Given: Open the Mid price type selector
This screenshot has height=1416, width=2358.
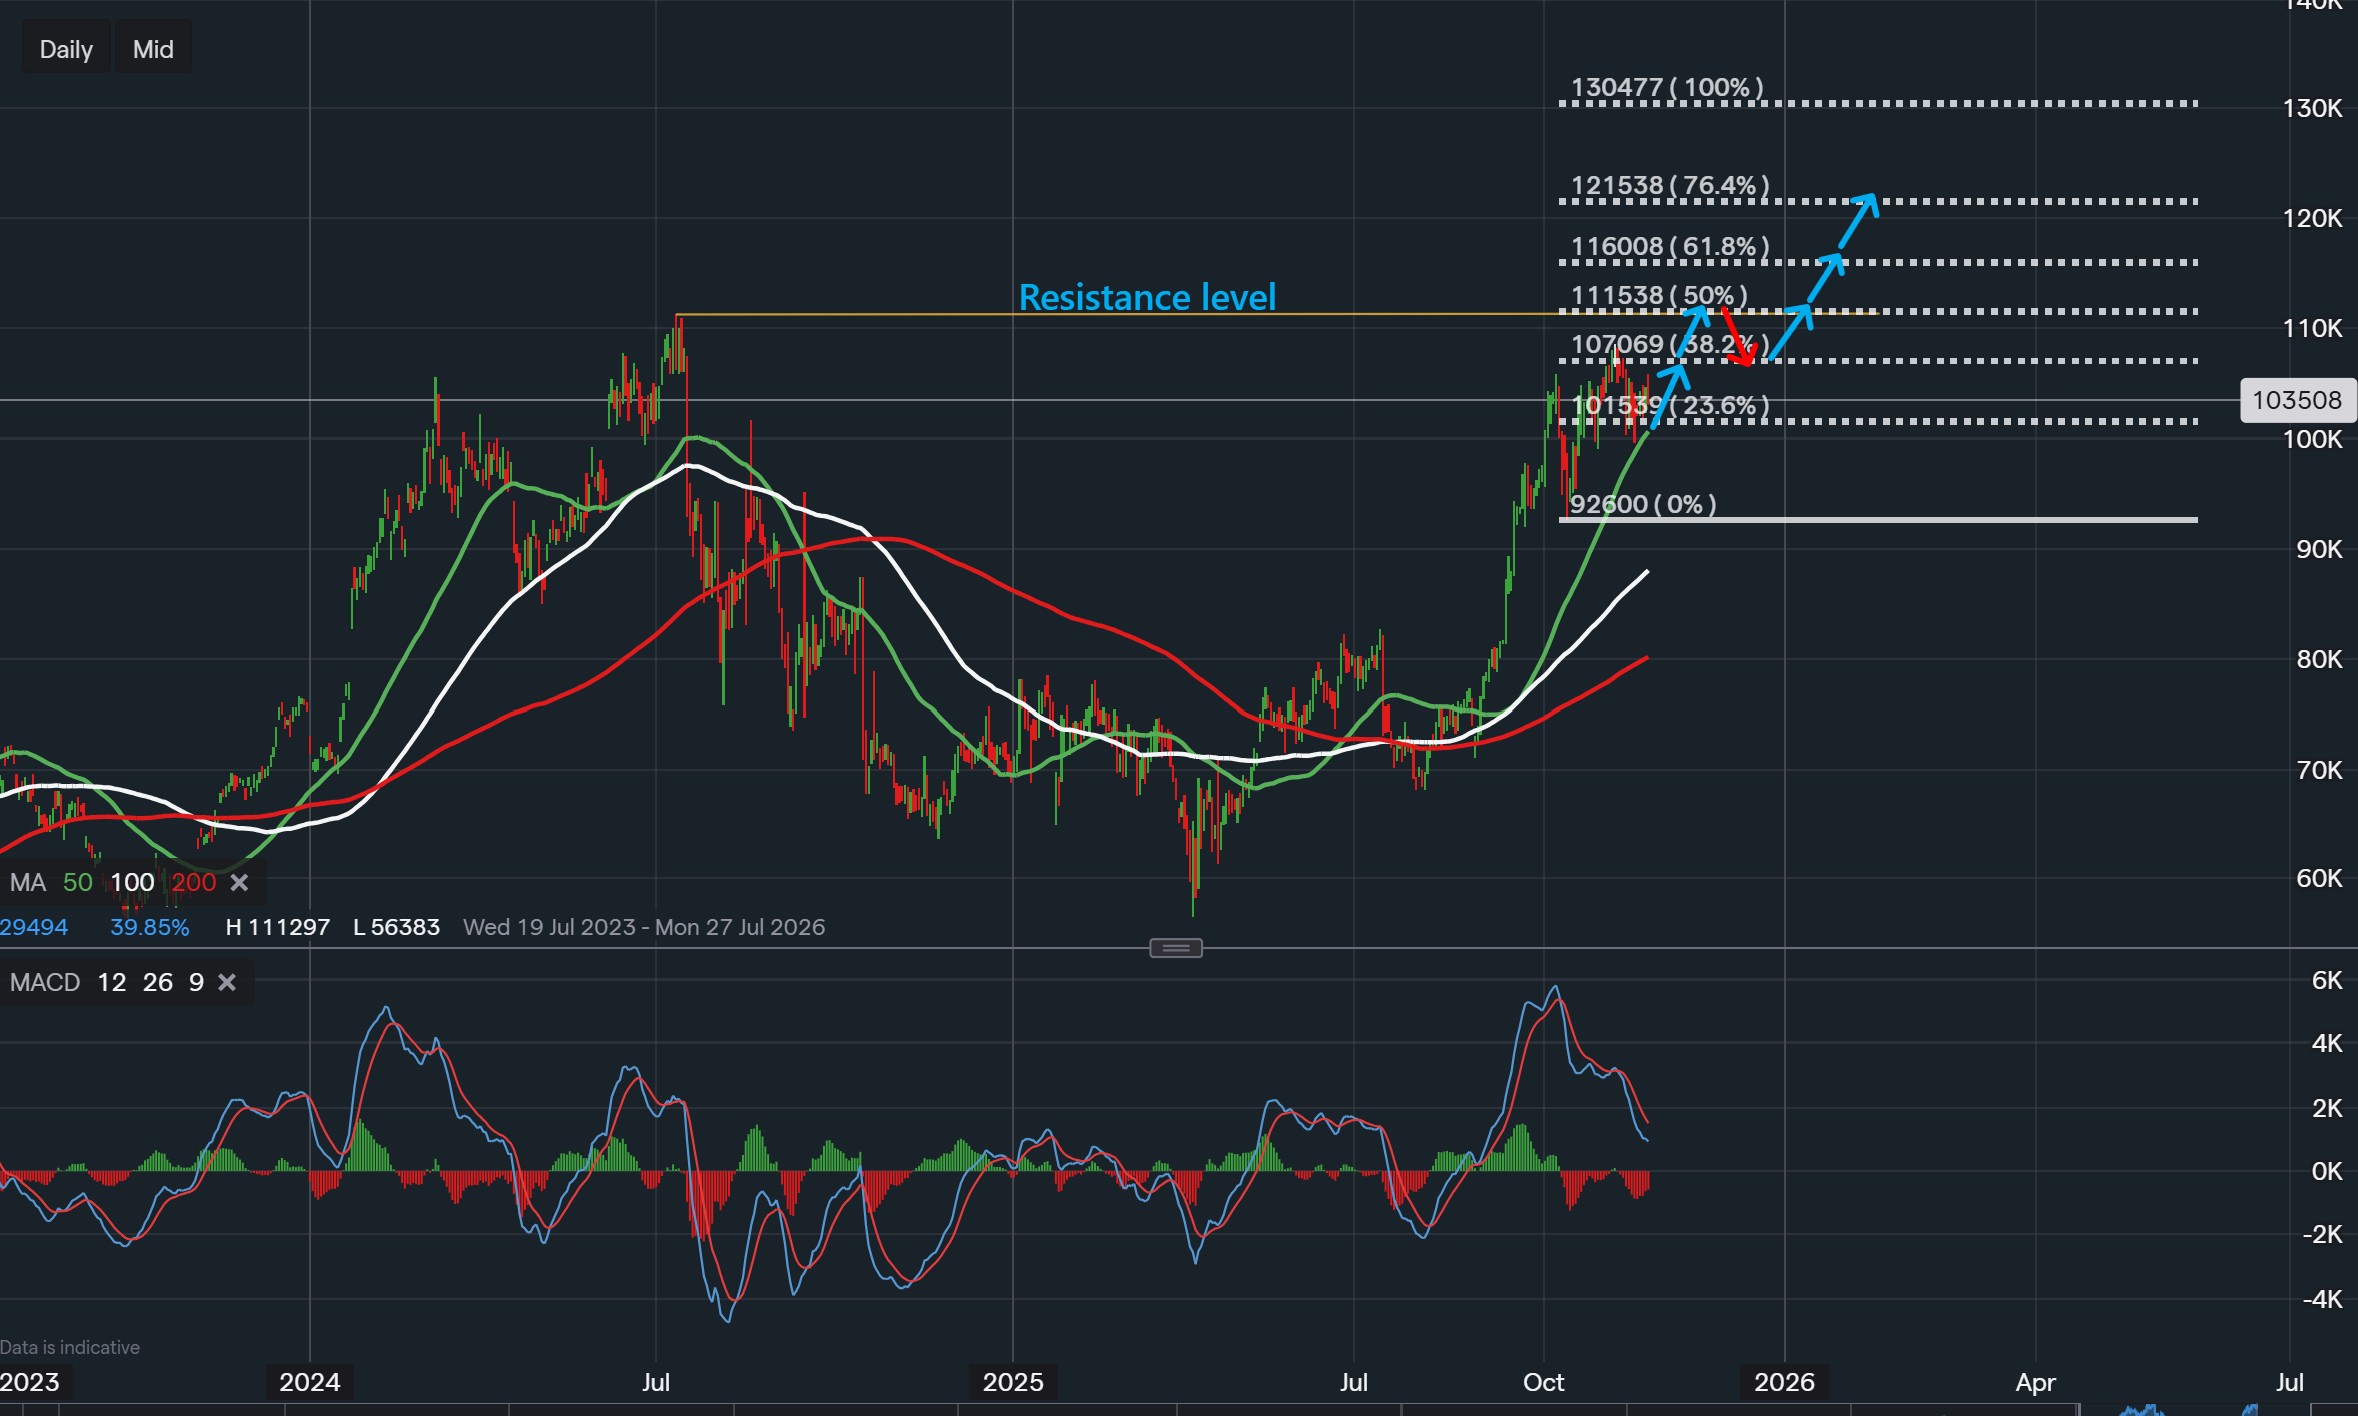Looking at the screenshot, I should click(x=152, y=46).
